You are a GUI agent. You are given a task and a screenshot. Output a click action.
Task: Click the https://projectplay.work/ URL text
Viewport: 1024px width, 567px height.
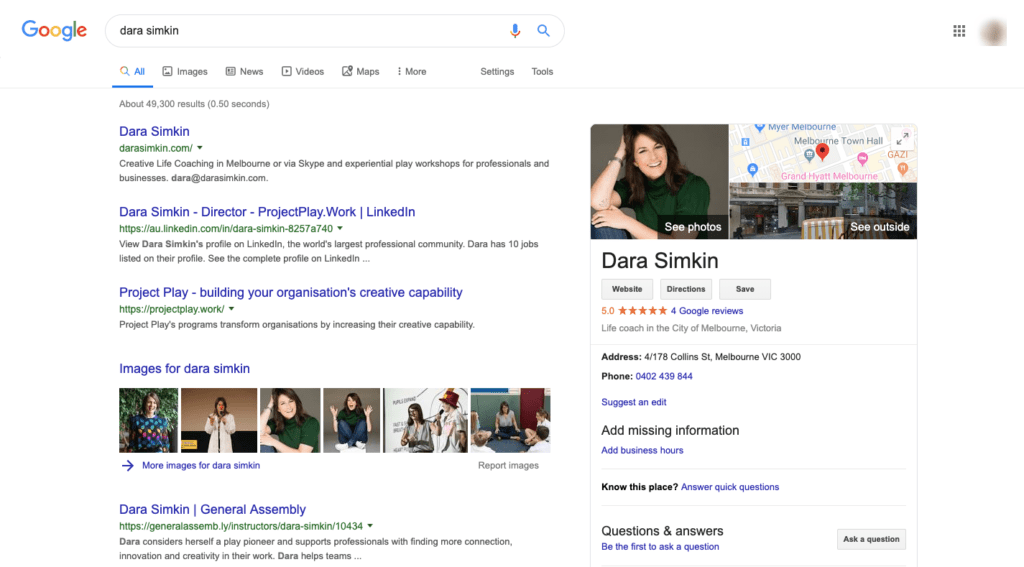click(171, 309)
